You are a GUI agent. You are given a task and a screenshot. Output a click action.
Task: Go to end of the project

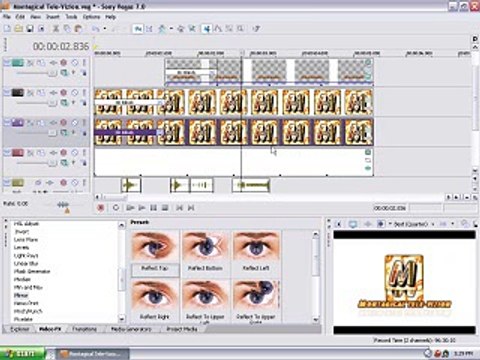[191, 208]
